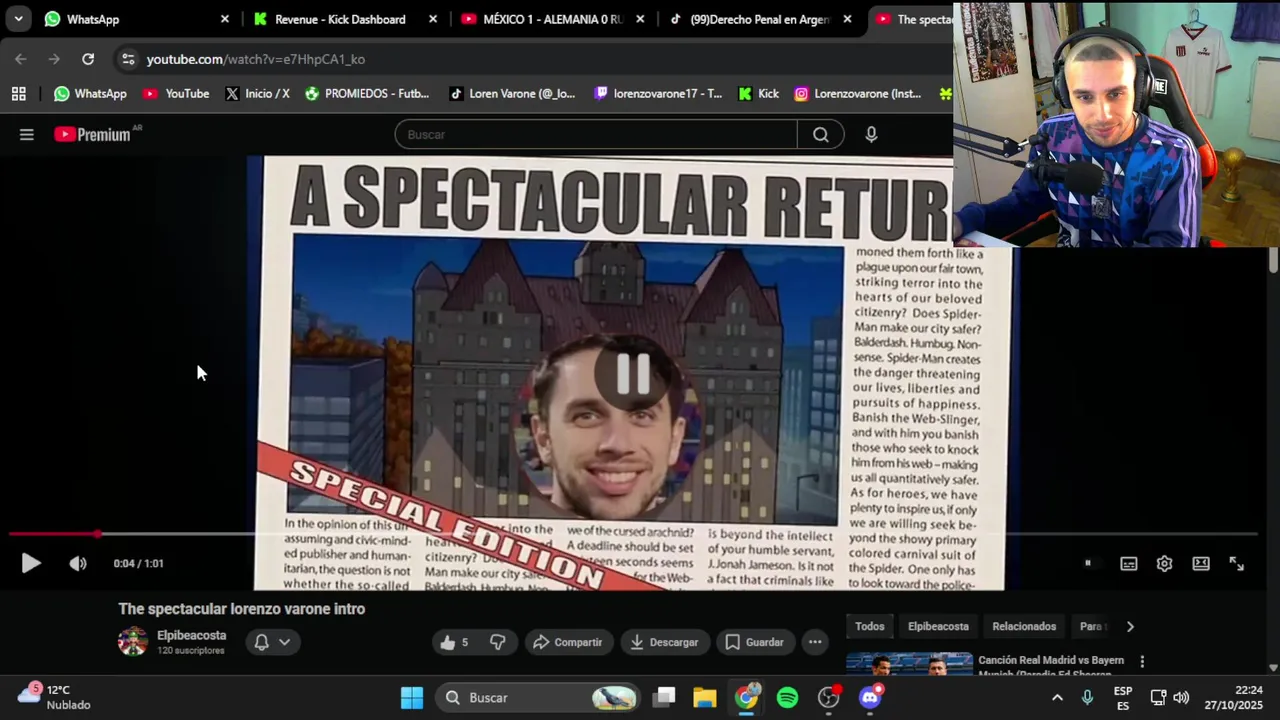Image resolution: width=1280 pixels, height=720 pixels.
Task: Dislike the video with thumbs down
Action: (x=497, y=642)
